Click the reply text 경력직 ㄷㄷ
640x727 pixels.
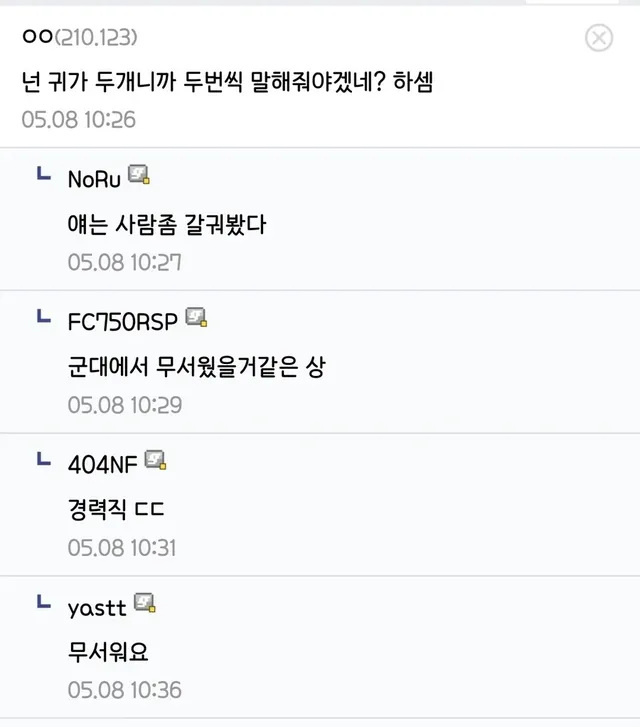click(x=116, y=510)
